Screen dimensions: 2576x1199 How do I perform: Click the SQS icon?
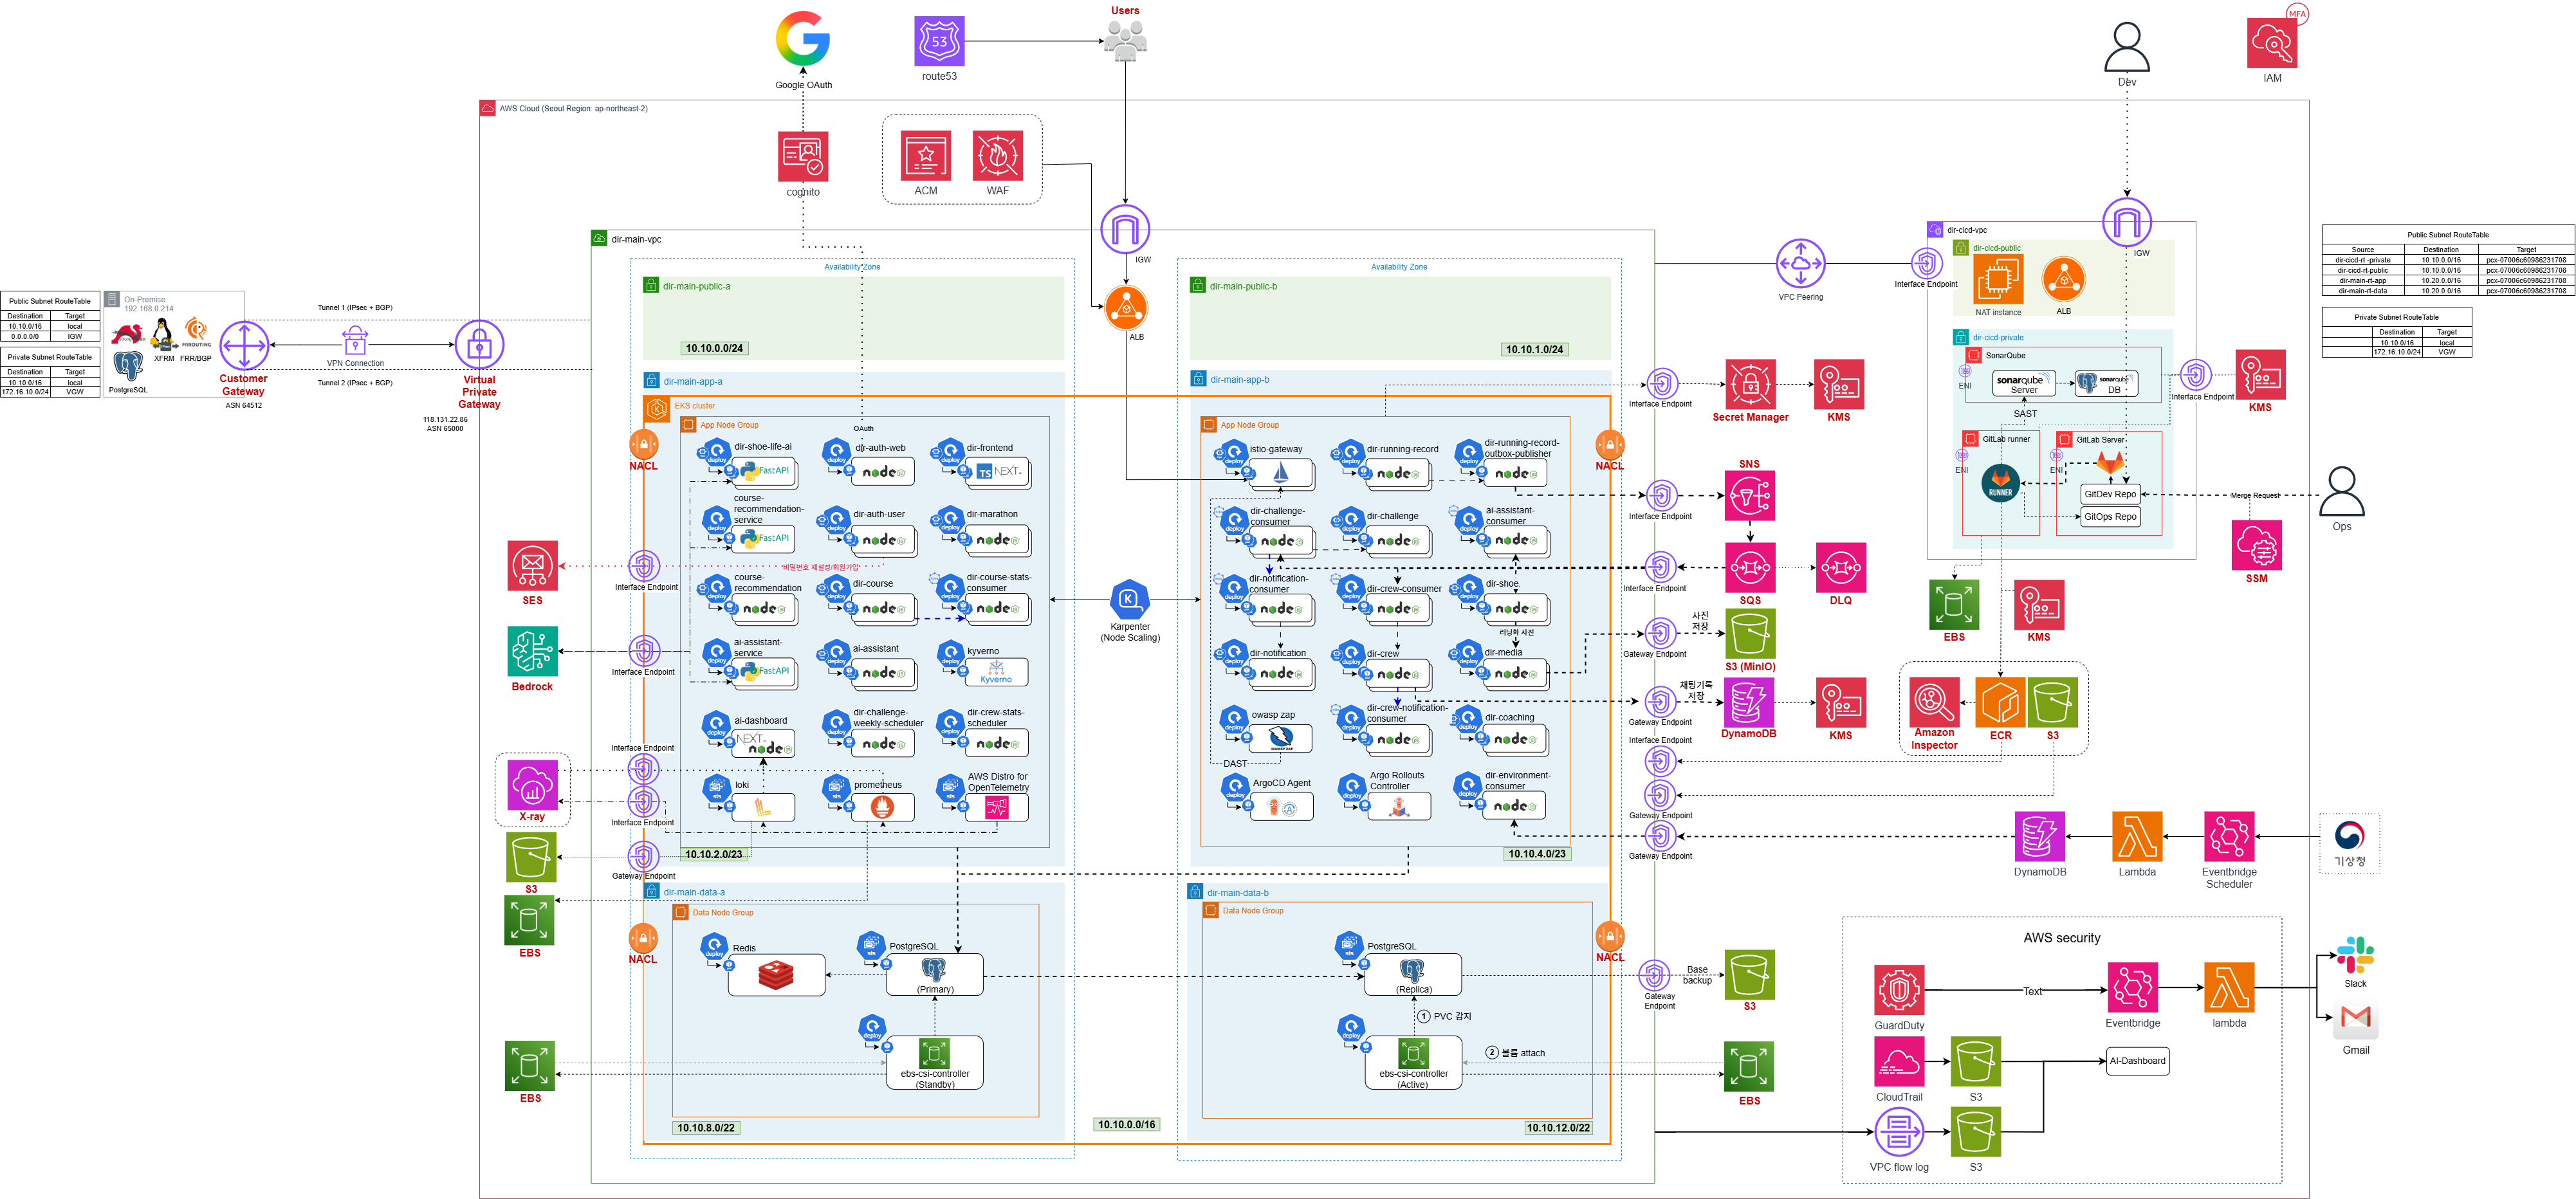point(1749,568)
